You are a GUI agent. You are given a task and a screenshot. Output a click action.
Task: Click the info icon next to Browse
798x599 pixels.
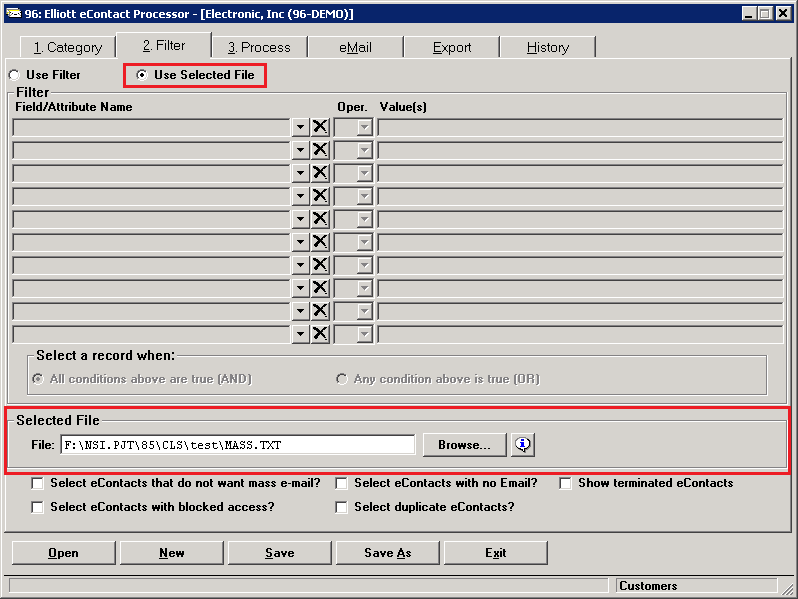click(523, 445)
